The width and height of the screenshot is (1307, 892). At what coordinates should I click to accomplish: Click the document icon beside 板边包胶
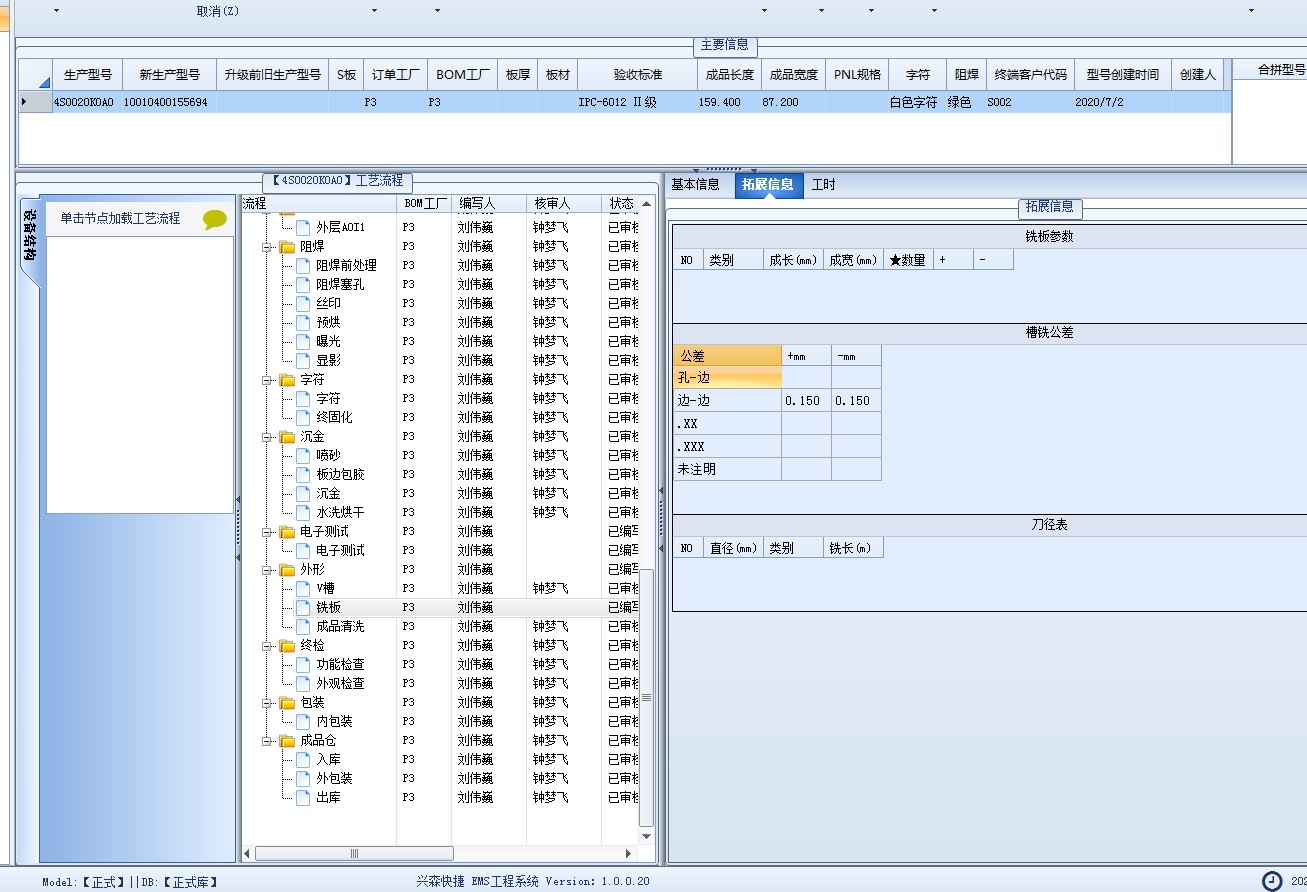tap(302, 475)
